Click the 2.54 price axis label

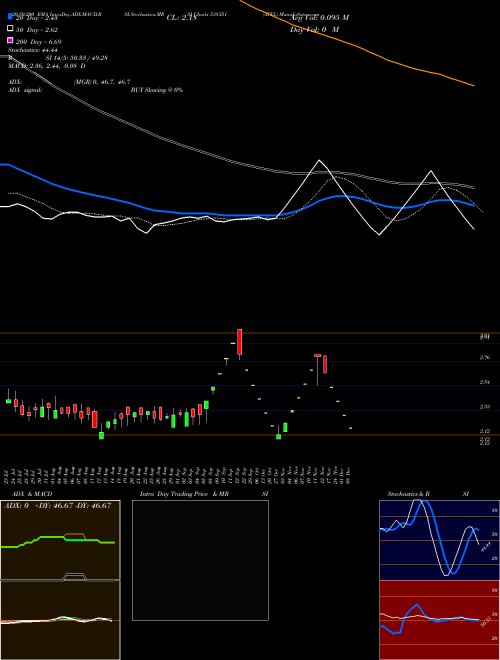click(484, 382)
